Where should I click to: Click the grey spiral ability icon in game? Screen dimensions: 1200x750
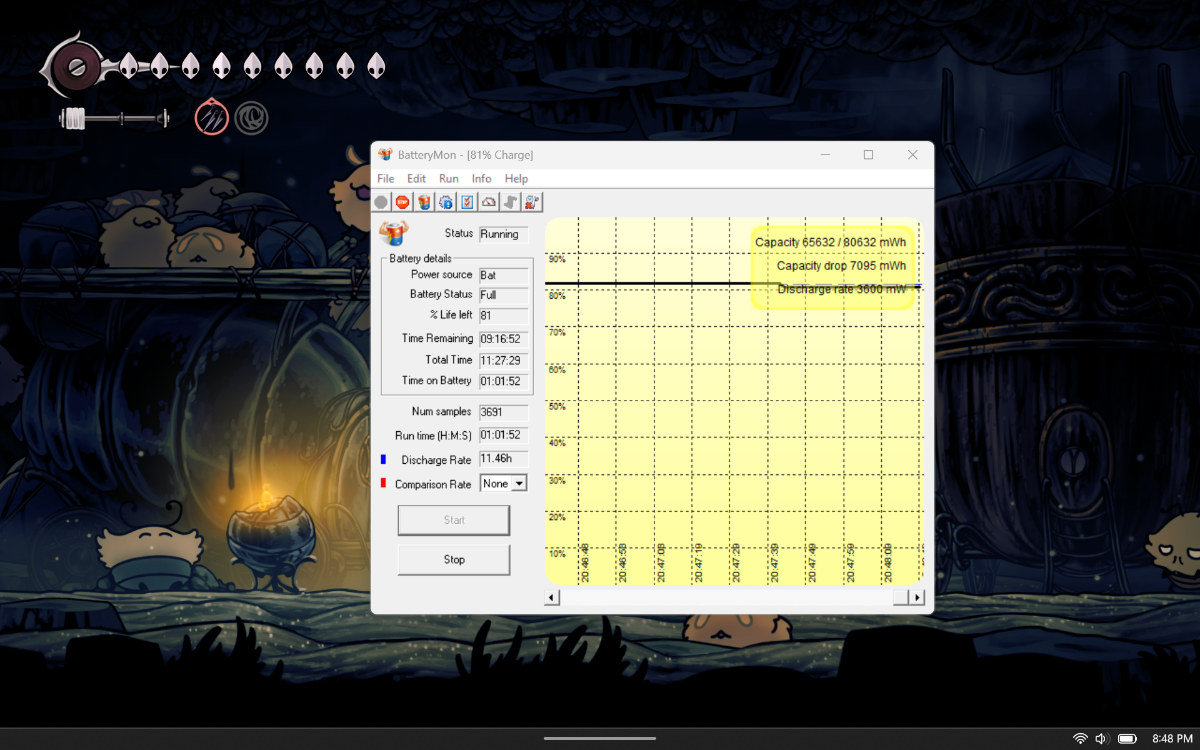[x=251, y=118]
